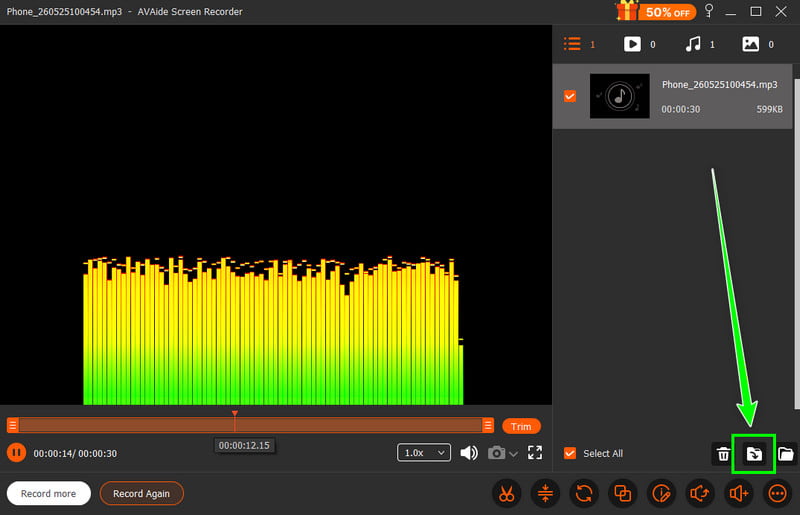Show all recordings list tab

tap(579, 44)
